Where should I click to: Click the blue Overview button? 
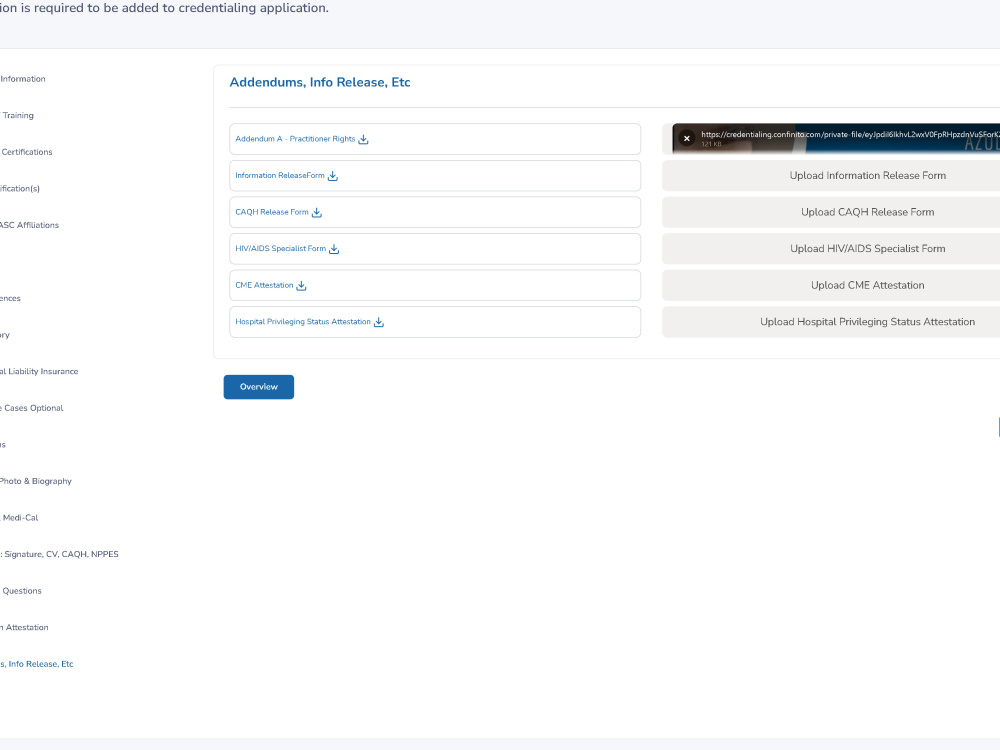point(258,387)
